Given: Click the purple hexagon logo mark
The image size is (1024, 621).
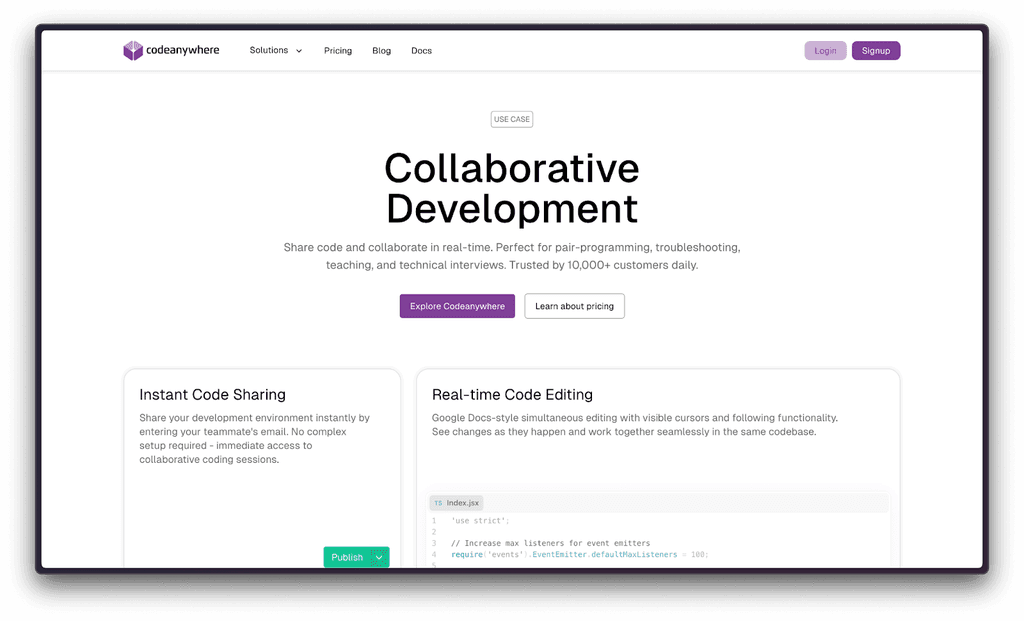Looking at the screenshot, I should pos(132,50).
